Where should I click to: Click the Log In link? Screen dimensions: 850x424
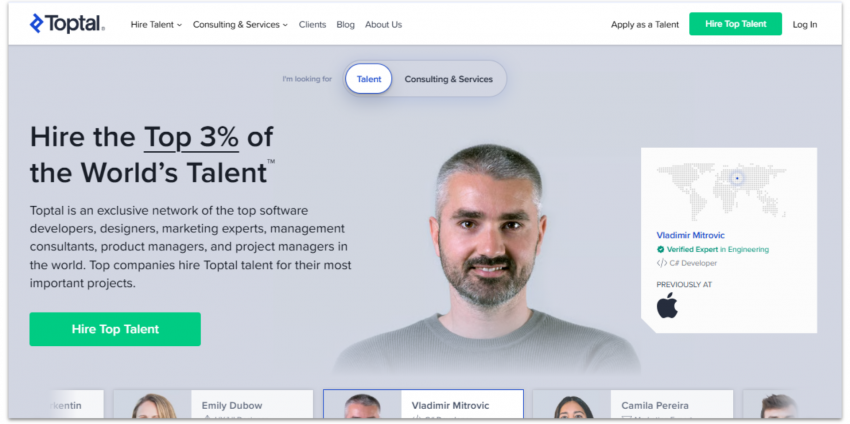coord(804,25)
